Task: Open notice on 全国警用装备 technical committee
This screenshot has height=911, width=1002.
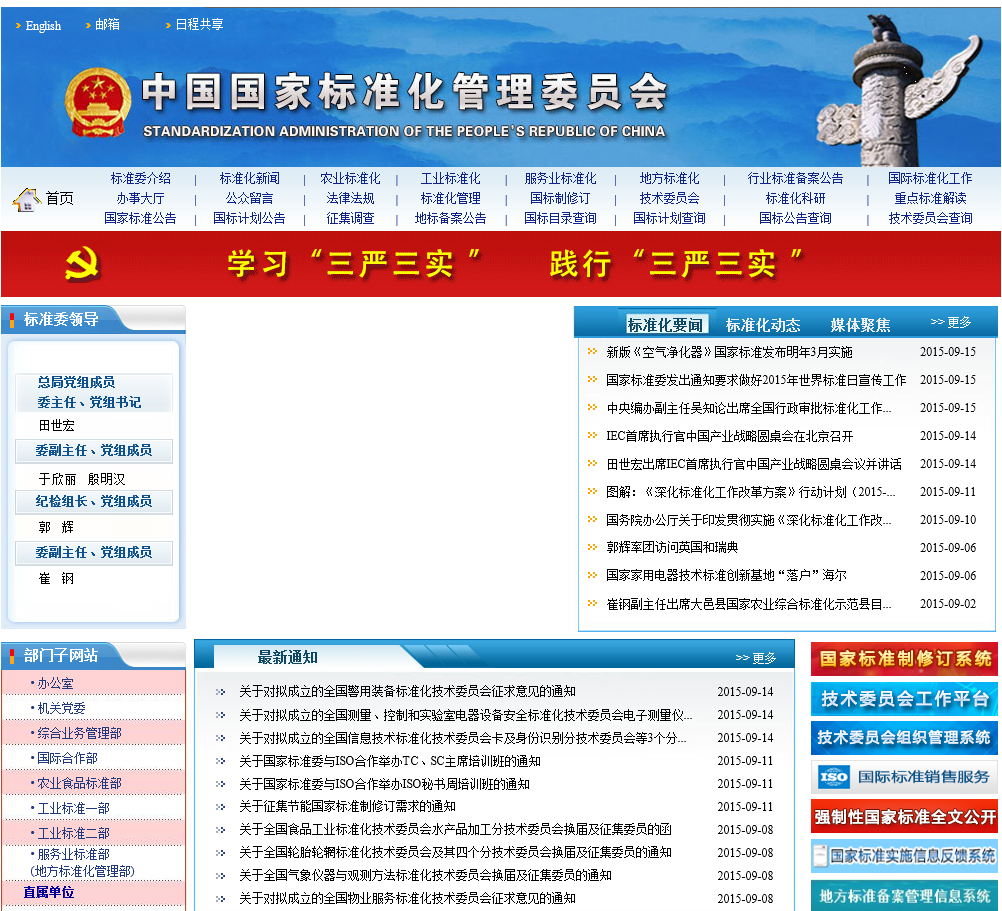Action: (407, 691)
